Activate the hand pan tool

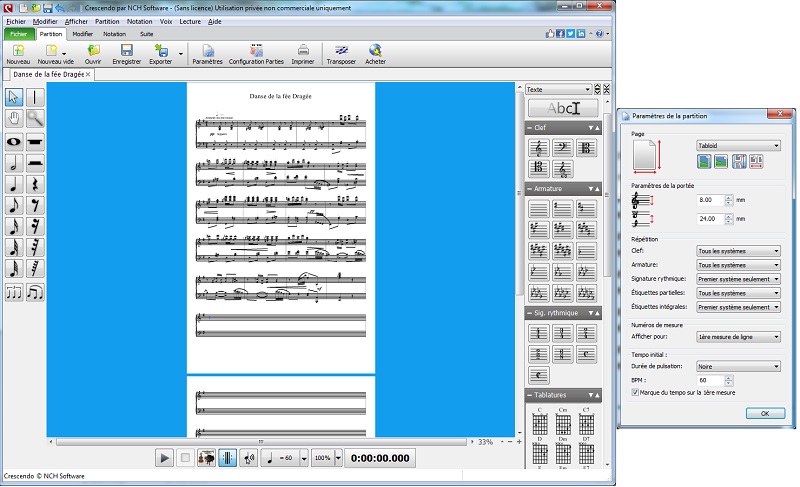pyautogui.click(x=14, y=118)
